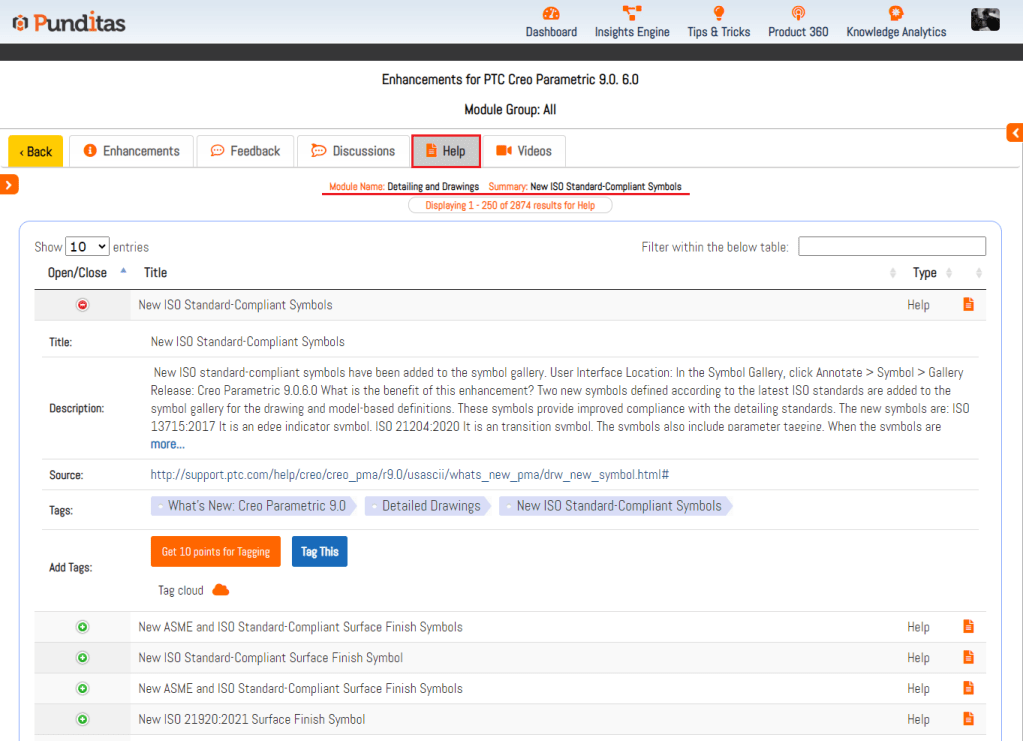Screen dimensions: 1023x741
Task: Expand the New ISO 21920:2021 Surface Finish Symbol row
Action: pos(83,719)
